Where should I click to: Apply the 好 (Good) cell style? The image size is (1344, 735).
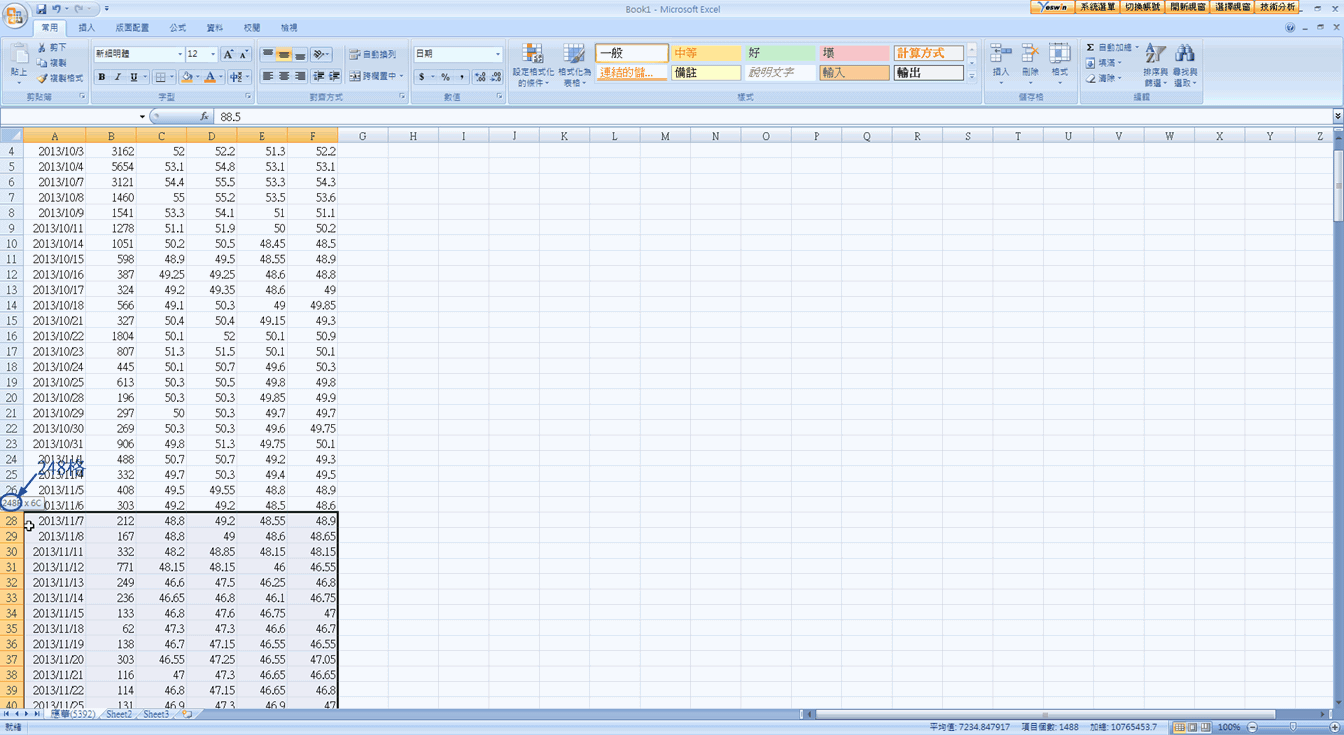780,53
